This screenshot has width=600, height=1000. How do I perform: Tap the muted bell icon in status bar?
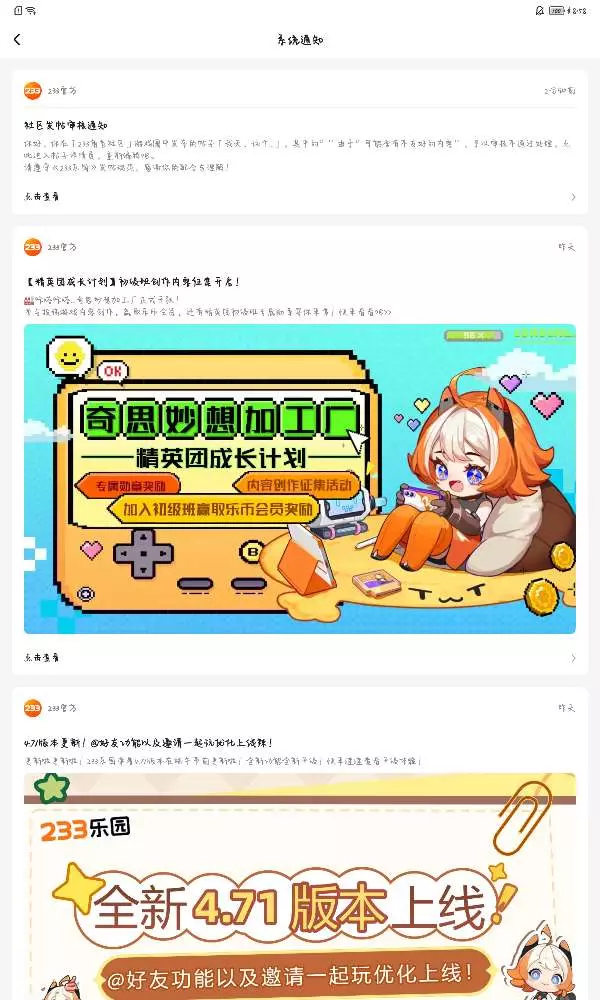[x=539, y=11]
